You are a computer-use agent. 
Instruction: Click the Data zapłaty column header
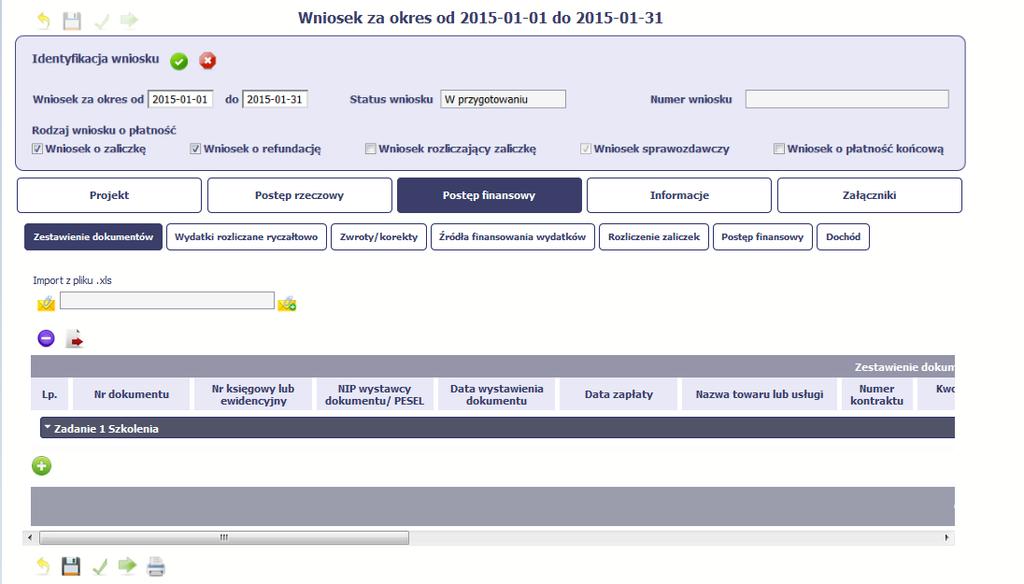(618, 394)
